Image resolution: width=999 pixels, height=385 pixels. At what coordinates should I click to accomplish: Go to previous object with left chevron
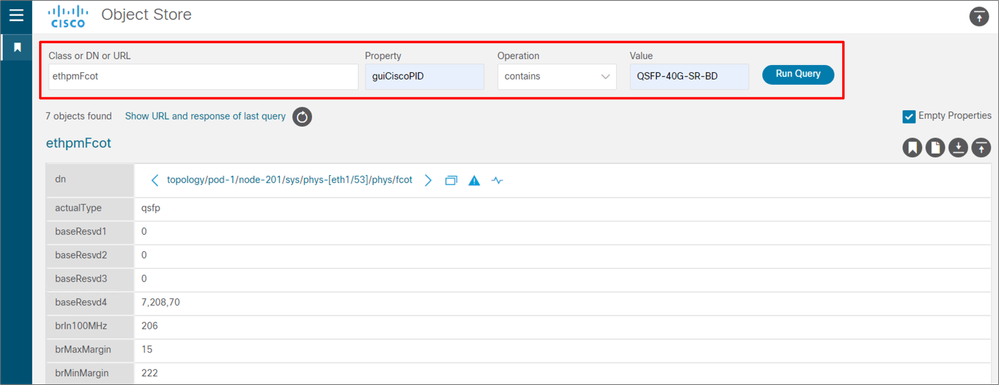point(155,180)
